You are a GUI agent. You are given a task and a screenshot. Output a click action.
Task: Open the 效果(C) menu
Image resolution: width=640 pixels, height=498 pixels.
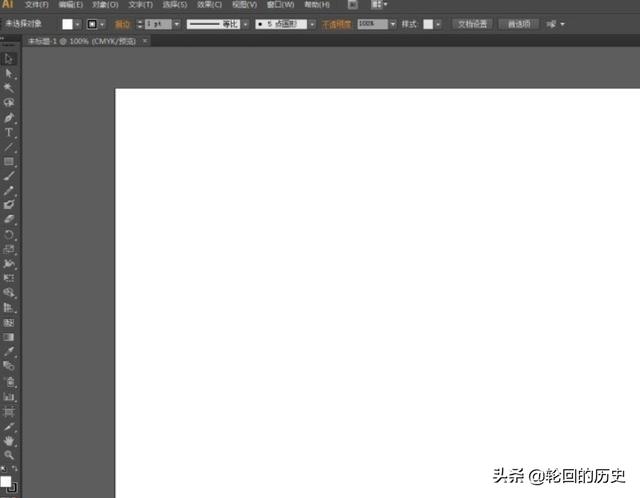209,5
